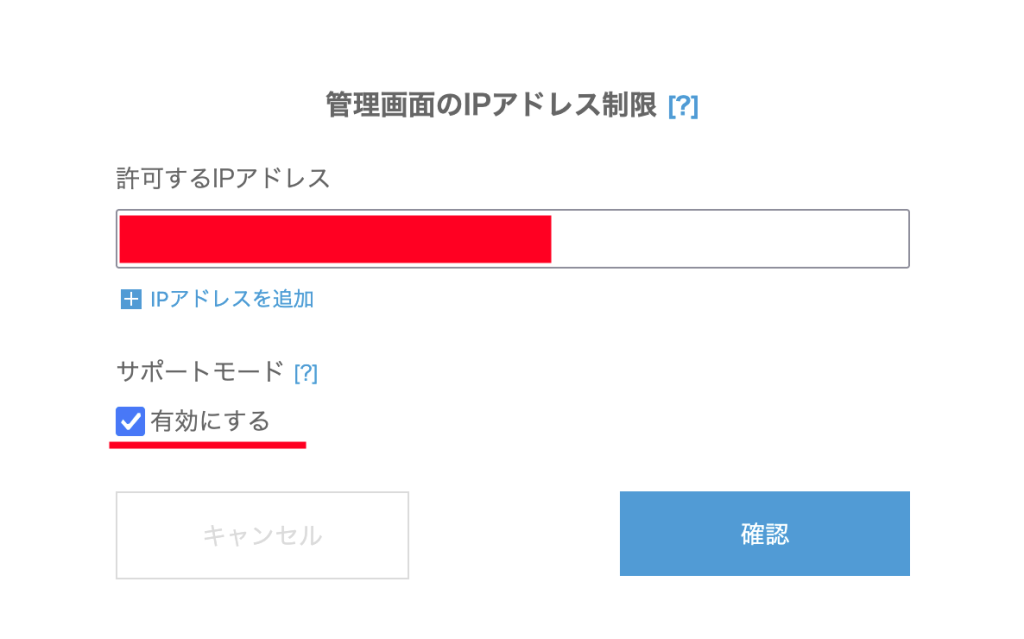
Task: Click the grey キャンセル text inside its button
Action: coord(262,536)
